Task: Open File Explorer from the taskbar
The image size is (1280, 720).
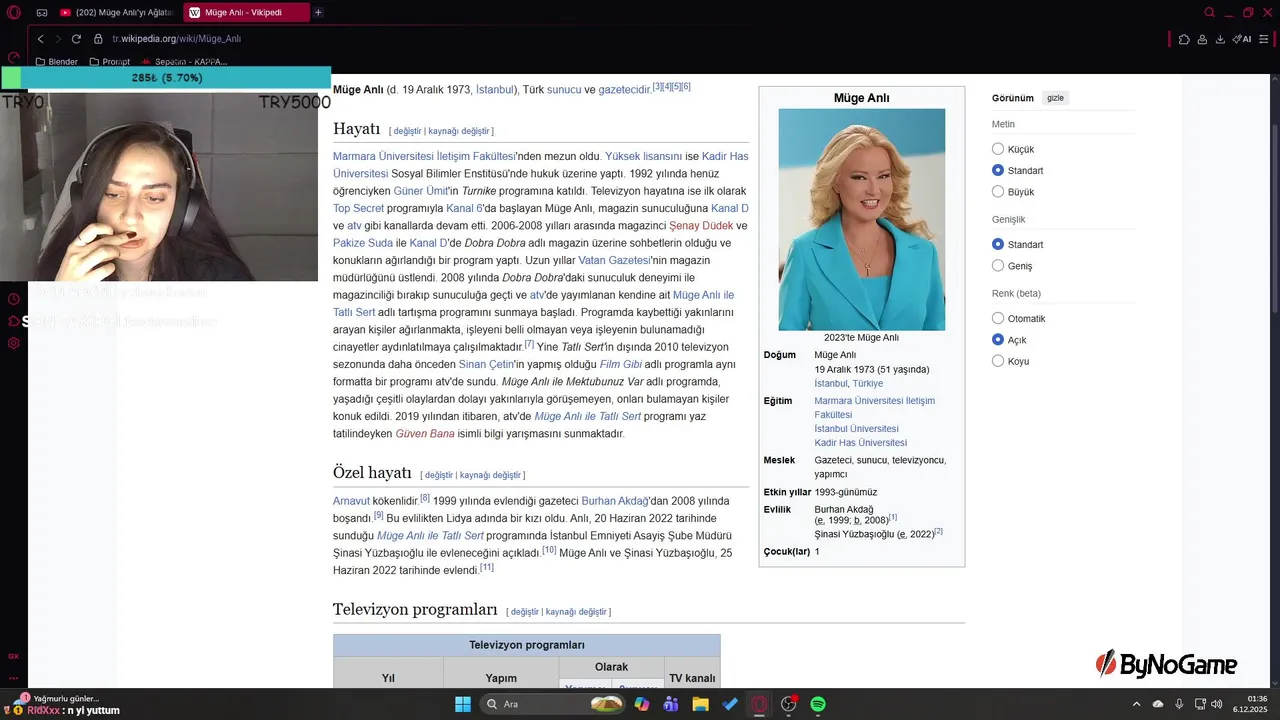Action: 700,704
